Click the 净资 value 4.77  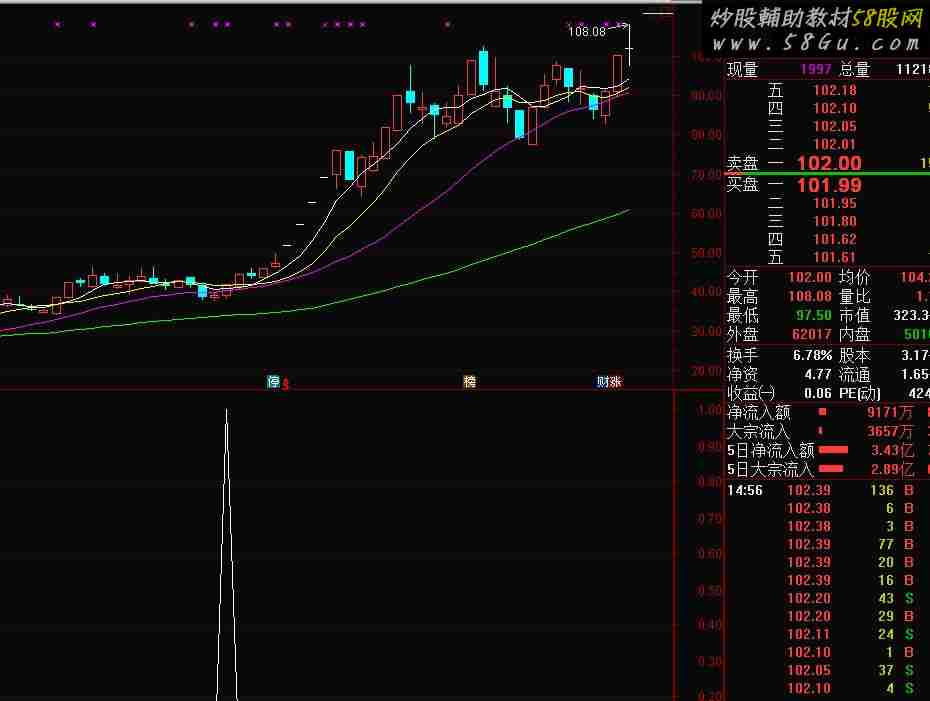818,375
